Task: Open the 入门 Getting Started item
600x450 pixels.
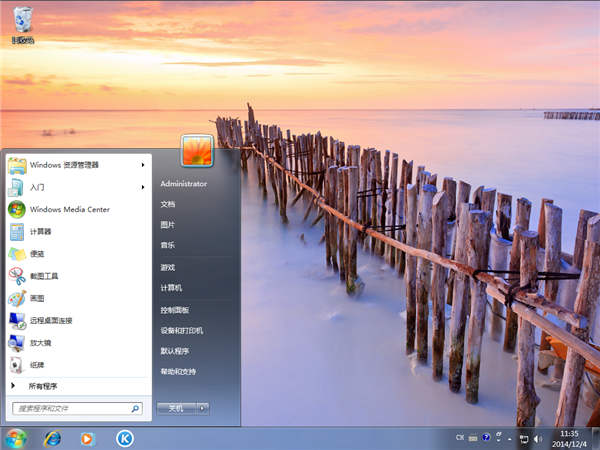Action: 77,187
